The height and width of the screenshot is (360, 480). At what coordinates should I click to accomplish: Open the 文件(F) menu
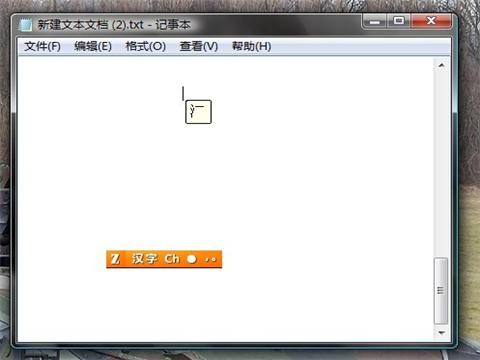pyautogui.click(x=42, y=46)
